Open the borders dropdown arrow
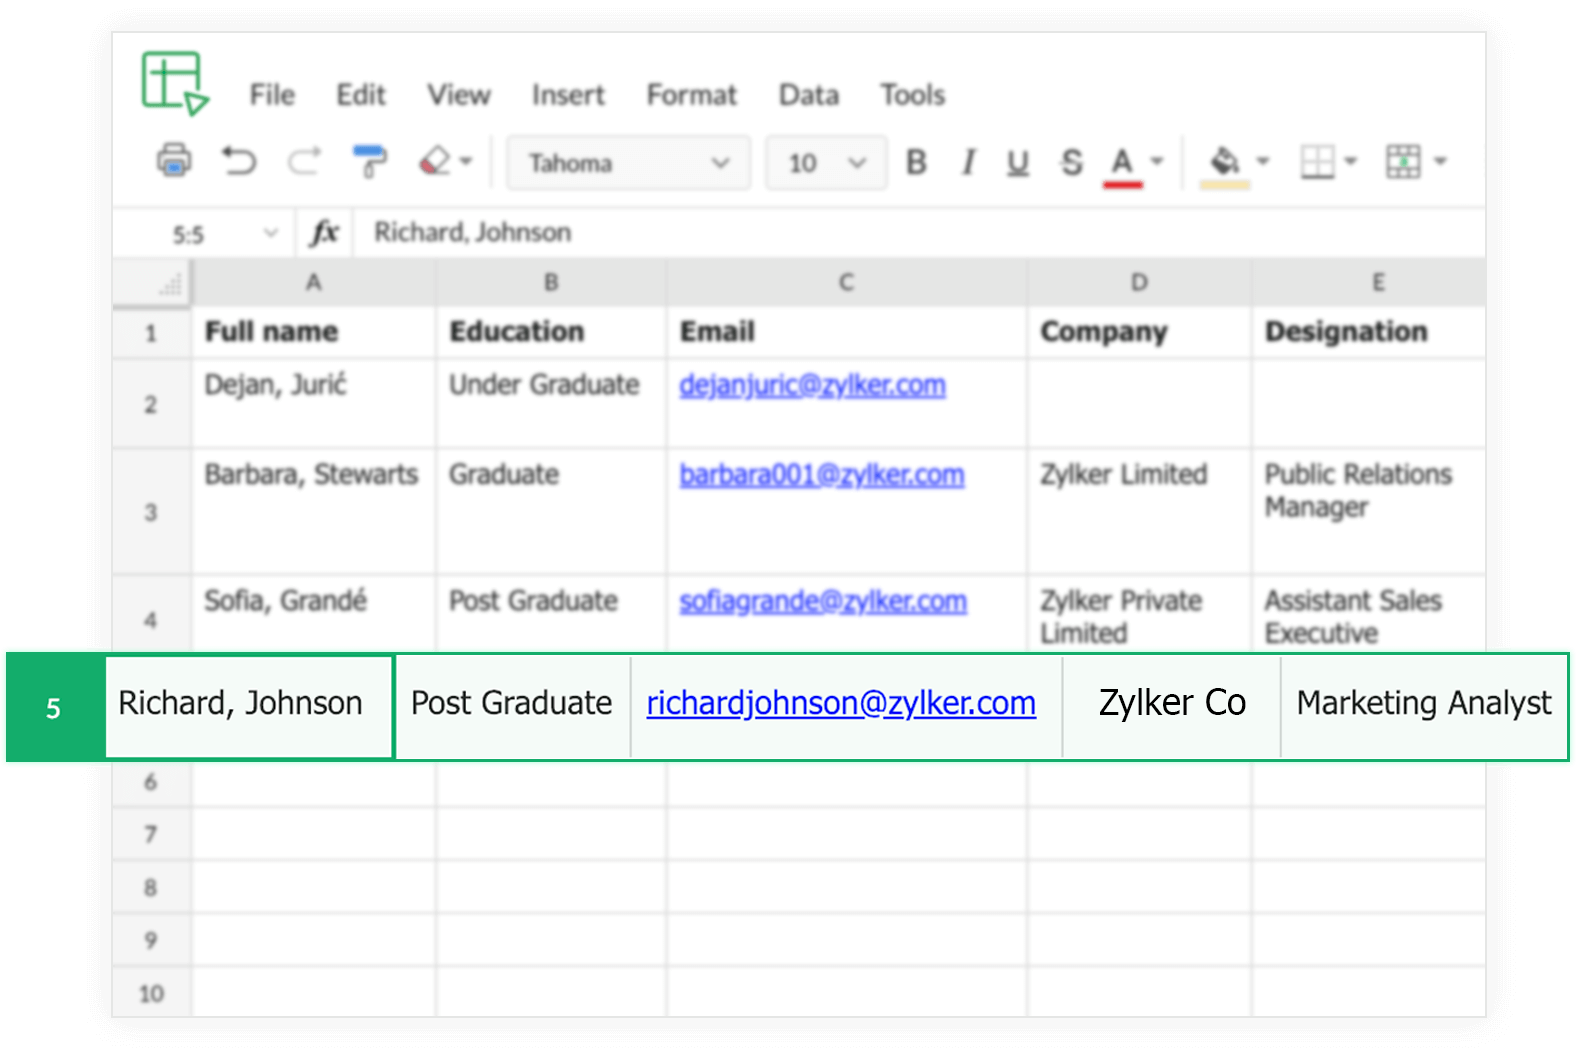This screenshot has width=1576, height=1049. point(1350,161)
